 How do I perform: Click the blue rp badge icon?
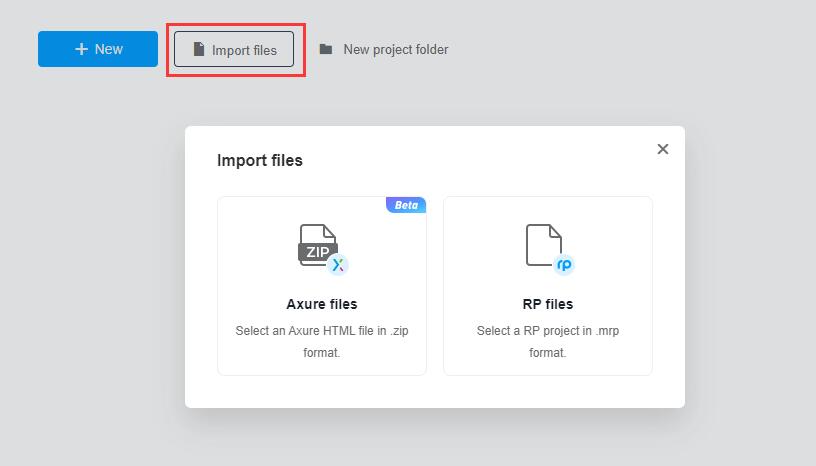point(564,265)
